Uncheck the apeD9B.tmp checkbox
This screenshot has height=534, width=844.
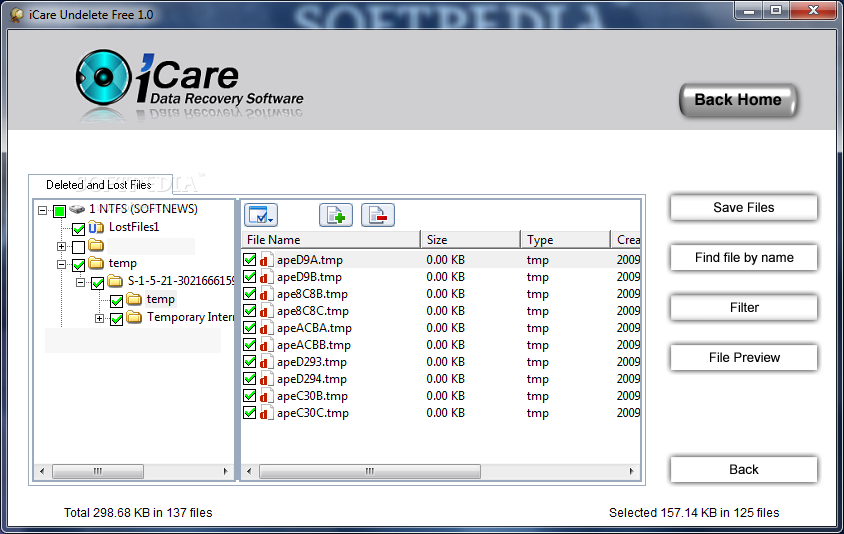[x=249, y=277]
